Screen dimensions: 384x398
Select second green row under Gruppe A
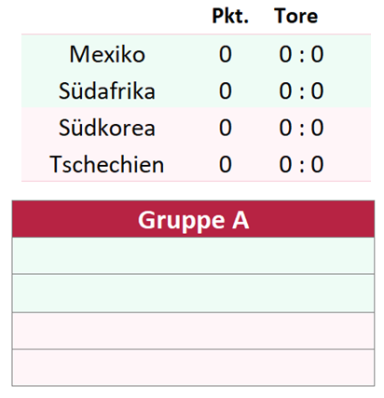pos(193,293)
